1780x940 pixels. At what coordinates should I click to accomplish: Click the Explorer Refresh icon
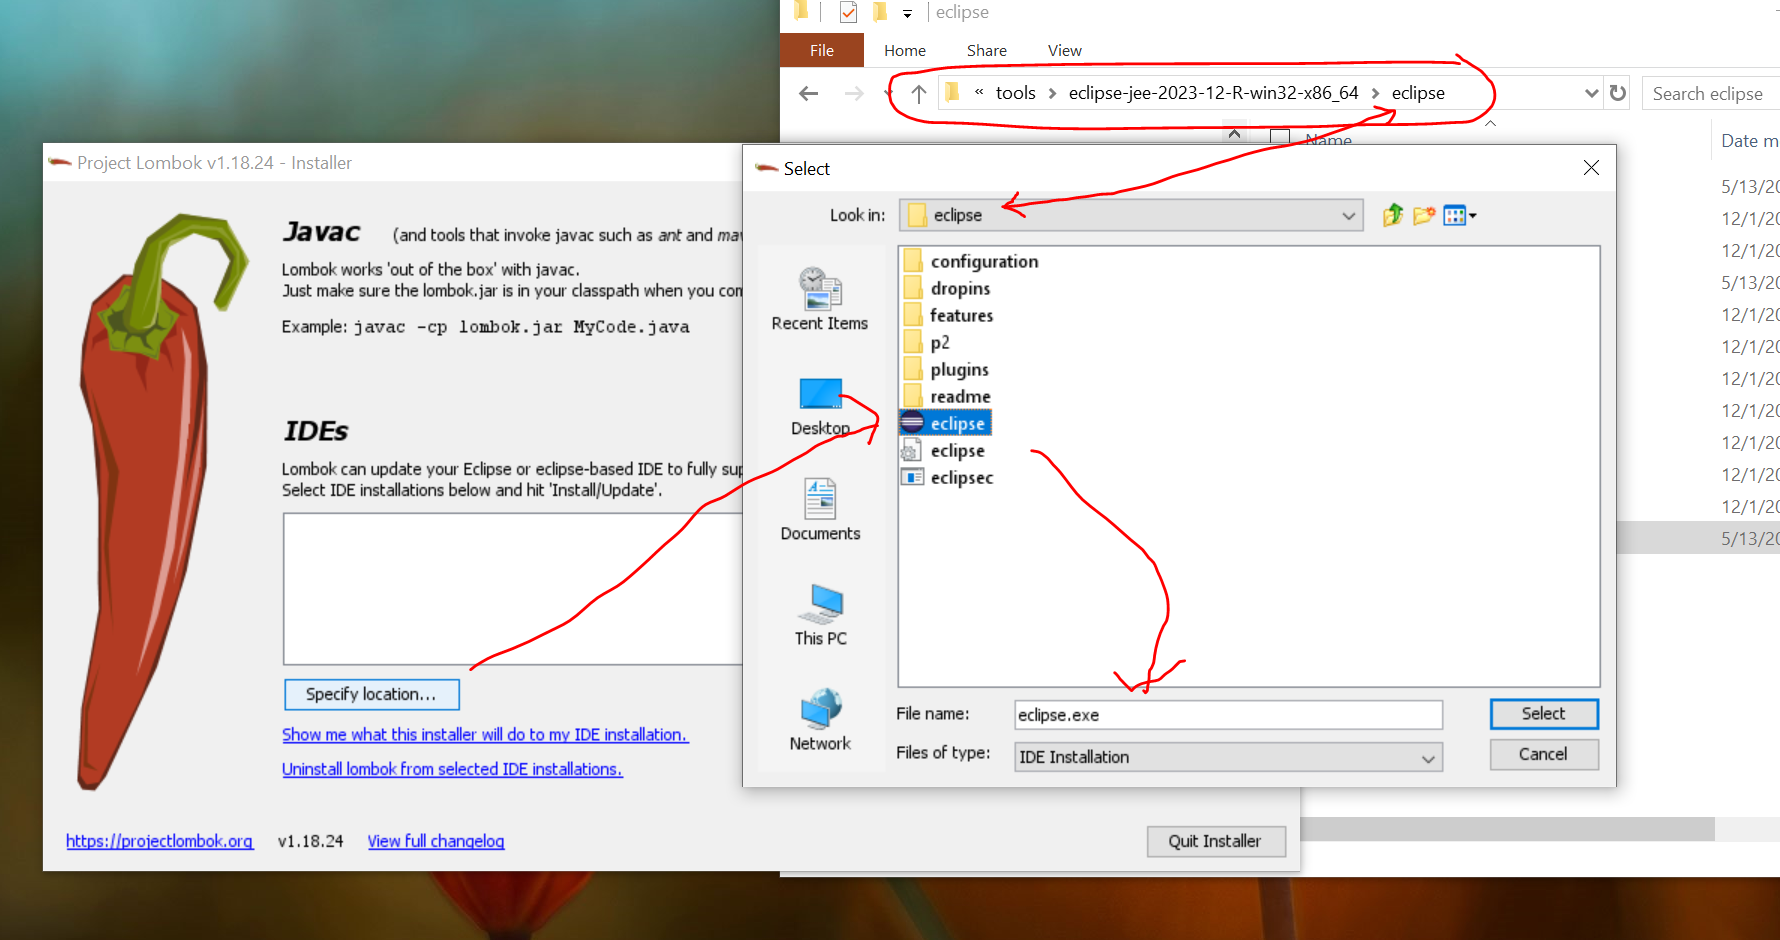(1618, 93)
